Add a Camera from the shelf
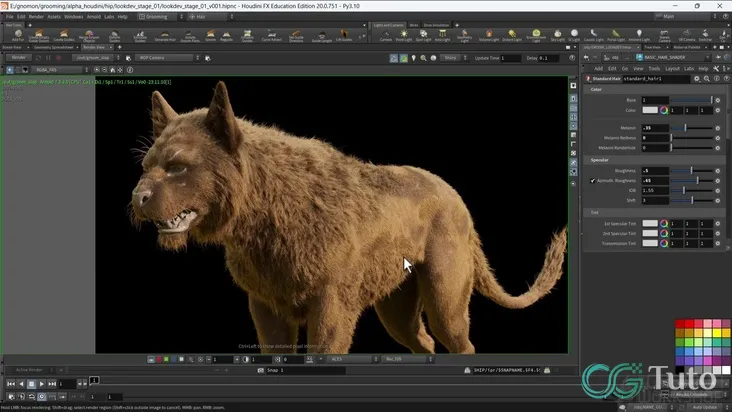 (x=386, y=35)
